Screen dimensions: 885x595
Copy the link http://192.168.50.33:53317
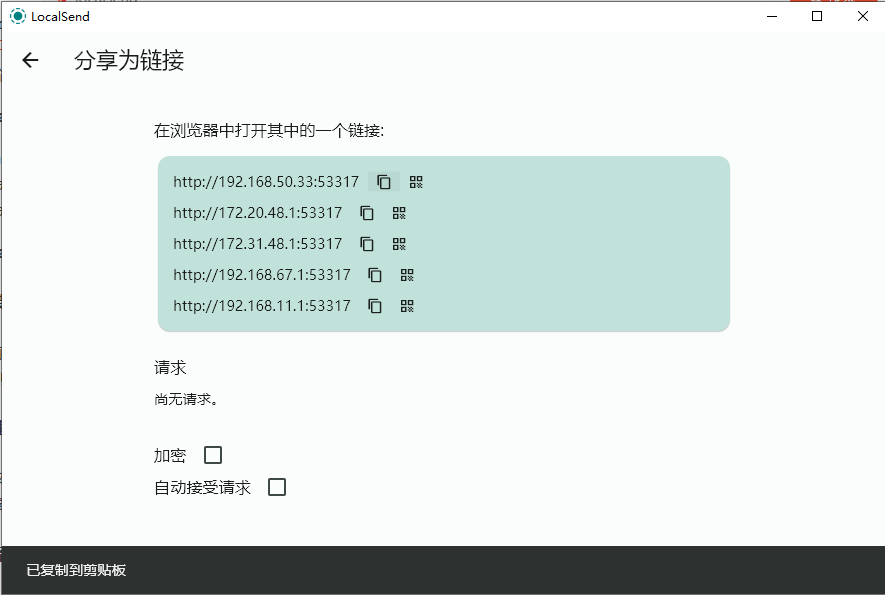[384, 181]
